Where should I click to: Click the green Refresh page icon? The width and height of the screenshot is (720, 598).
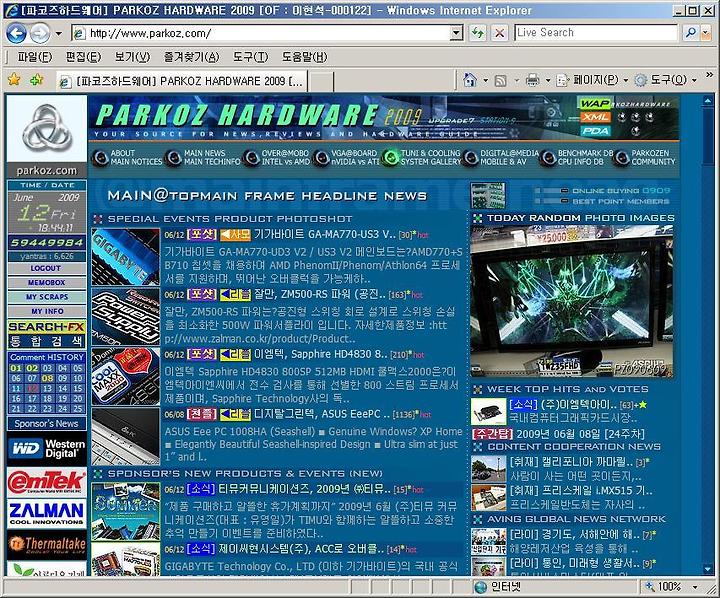coord(478,33)
